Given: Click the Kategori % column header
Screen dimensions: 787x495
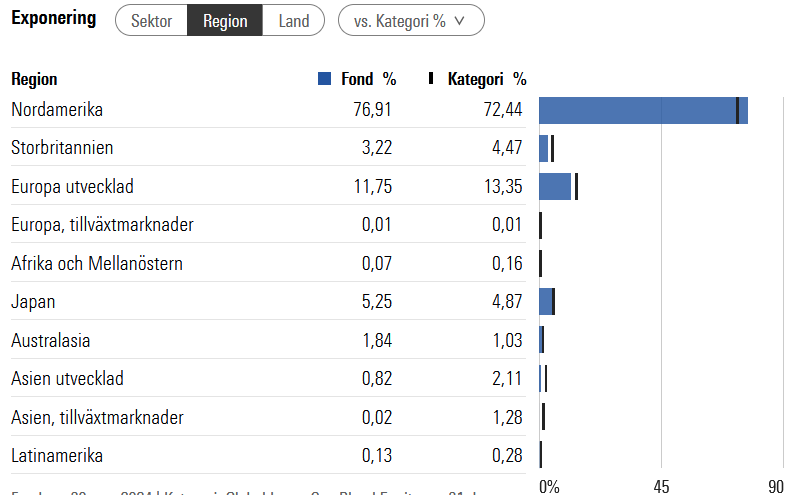Looking at the screenshot, I should 486,79.
